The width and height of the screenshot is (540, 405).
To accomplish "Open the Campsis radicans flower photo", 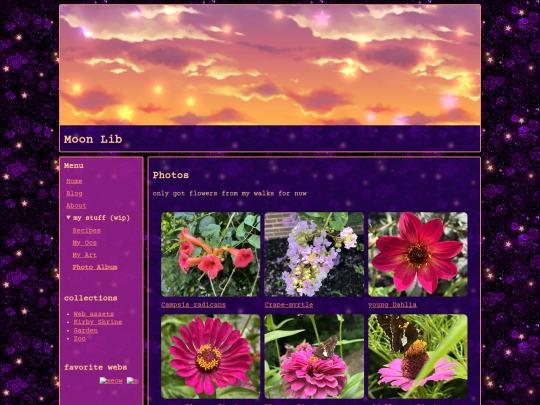I will pyautogui.click(x=211, y=255).
